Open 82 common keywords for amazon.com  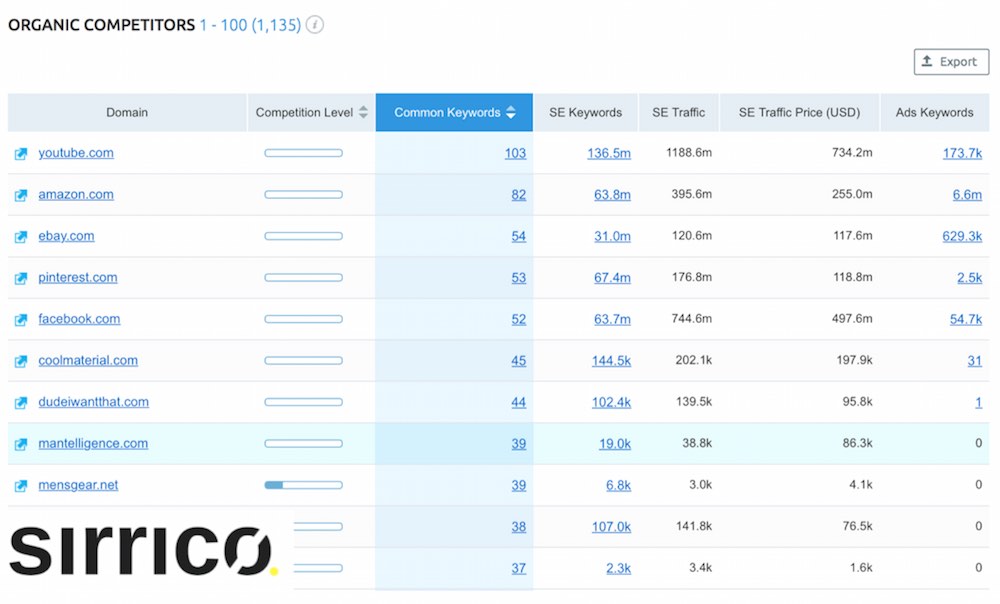point(518,195)
